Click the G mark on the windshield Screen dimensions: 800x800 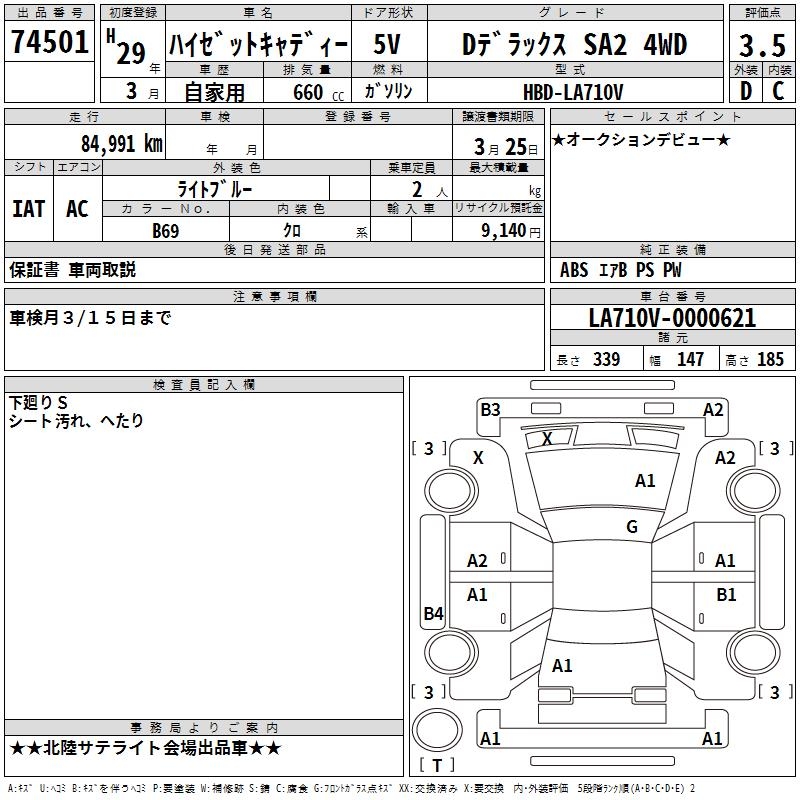[632, 526]
